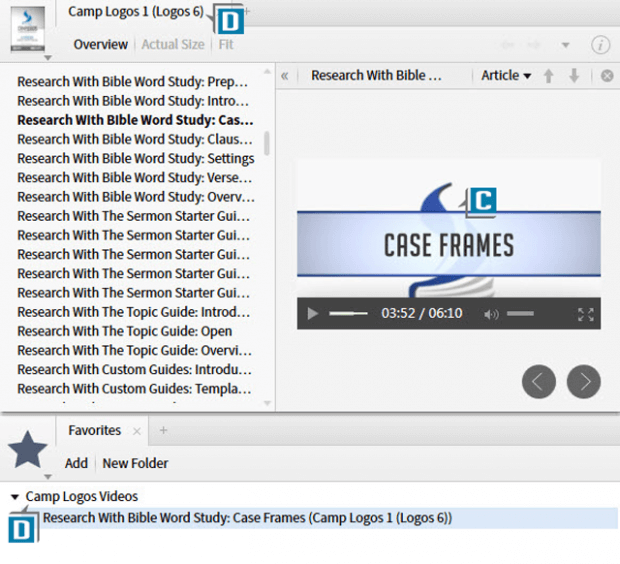This screenshot has width=620, height=564.
Task: Collapse the Camp Logos Videos folder
Action: [x=15, y=497]
